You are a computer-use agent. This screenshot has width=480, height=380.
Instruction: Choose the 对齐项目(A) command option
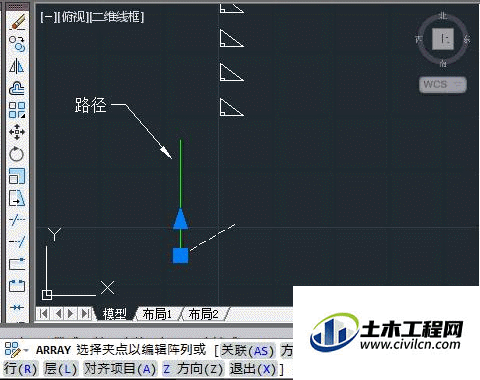pyautogui.click(x=120, y=369)
